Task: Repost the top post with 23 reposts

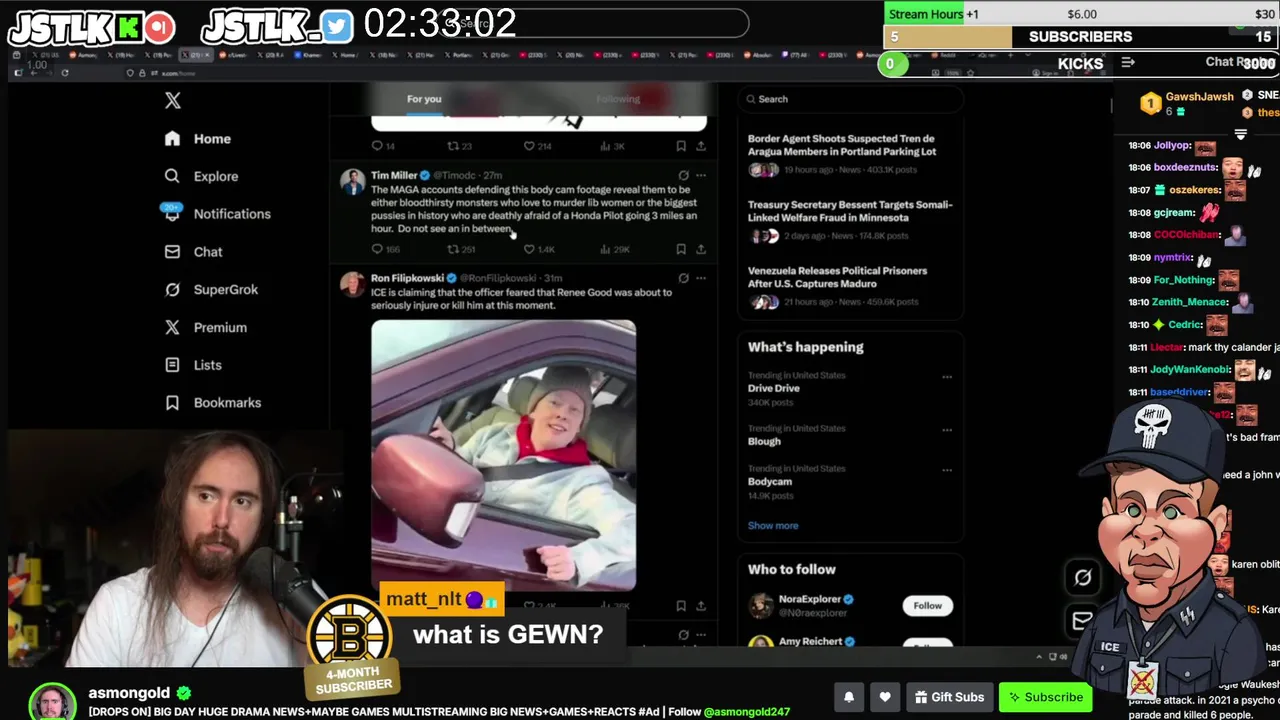Action: pyautogui.click(x=460, y=146)
